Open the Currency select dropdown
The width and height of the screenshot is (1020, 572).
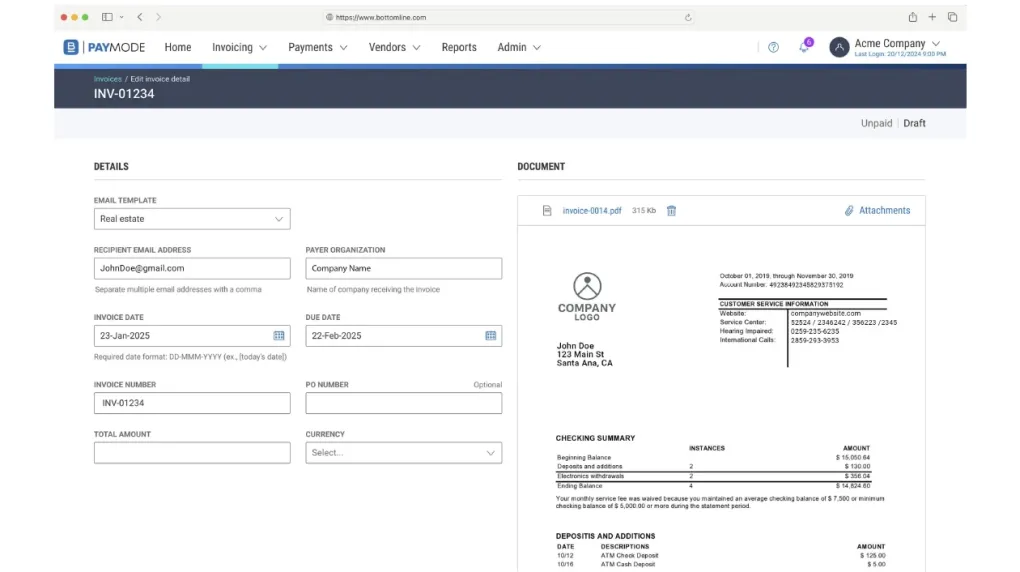click(x=403, y=453)
